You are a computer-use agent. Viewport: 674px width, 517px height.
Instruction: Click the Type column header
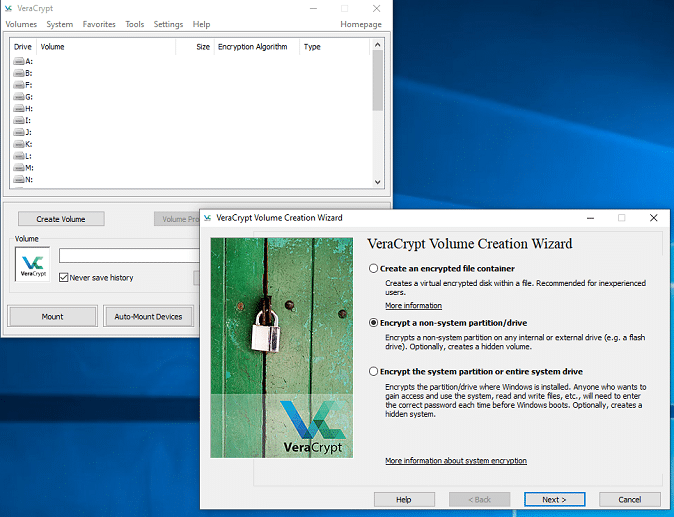pos(334,47)
